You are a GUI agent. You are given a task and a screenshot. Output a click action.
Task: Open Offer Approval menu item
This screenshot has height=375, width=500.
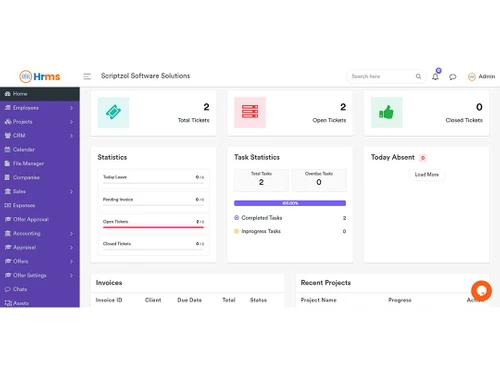(40, 219)
